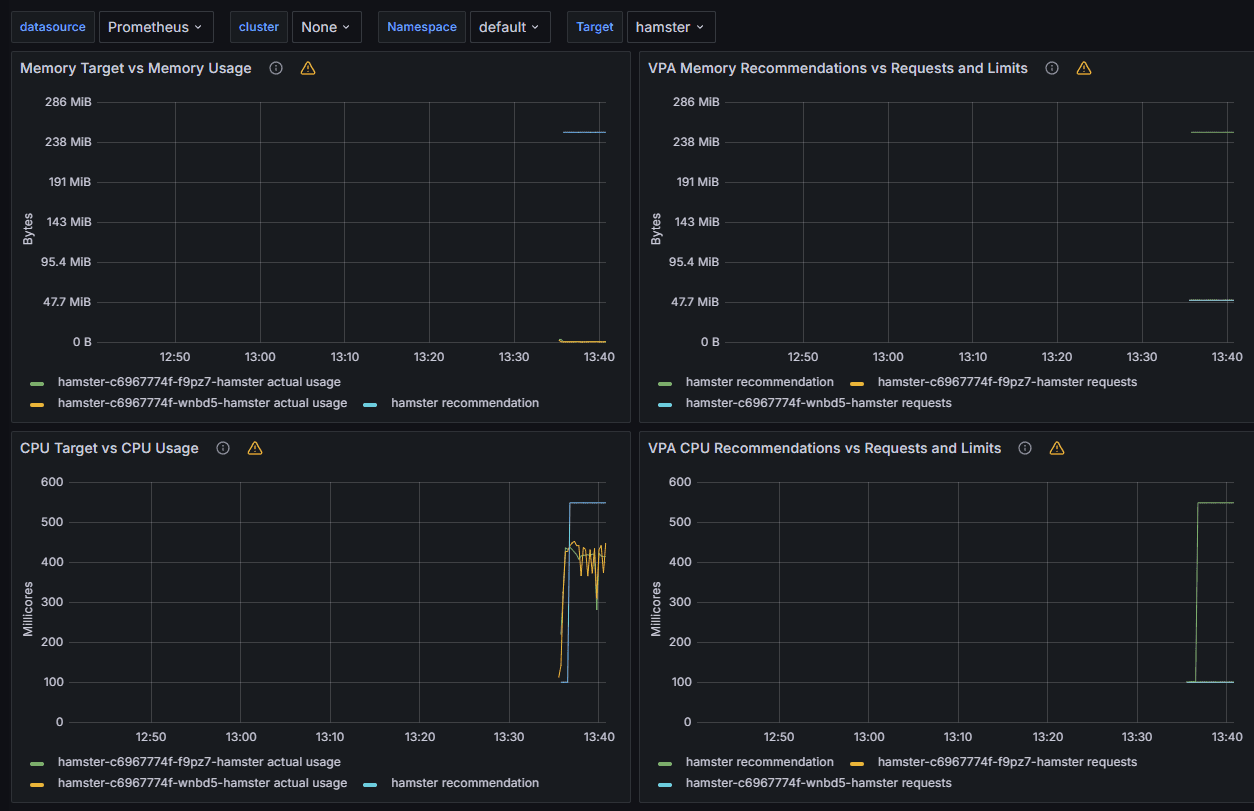This screenshot has width=1254, height=811.
Task: Toggle wnbd5 requests series in VPA CPU legend
Action: tap(818, 783)
